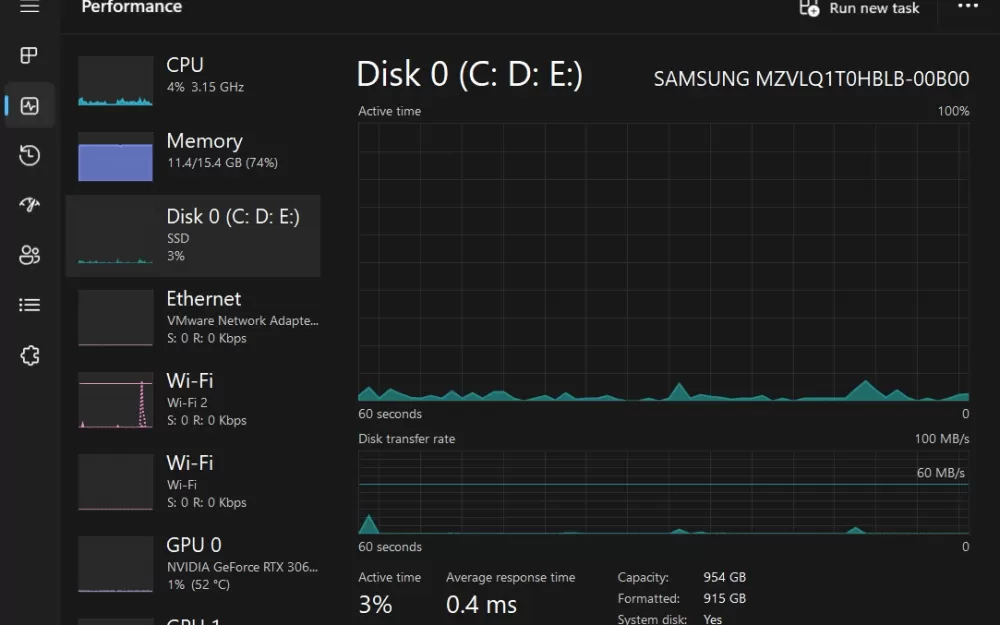Image resolution: width=1000 pixels, height=625 pixels.
Task: Open the Services puzzle-piece icon
Action: pos(29,355)
